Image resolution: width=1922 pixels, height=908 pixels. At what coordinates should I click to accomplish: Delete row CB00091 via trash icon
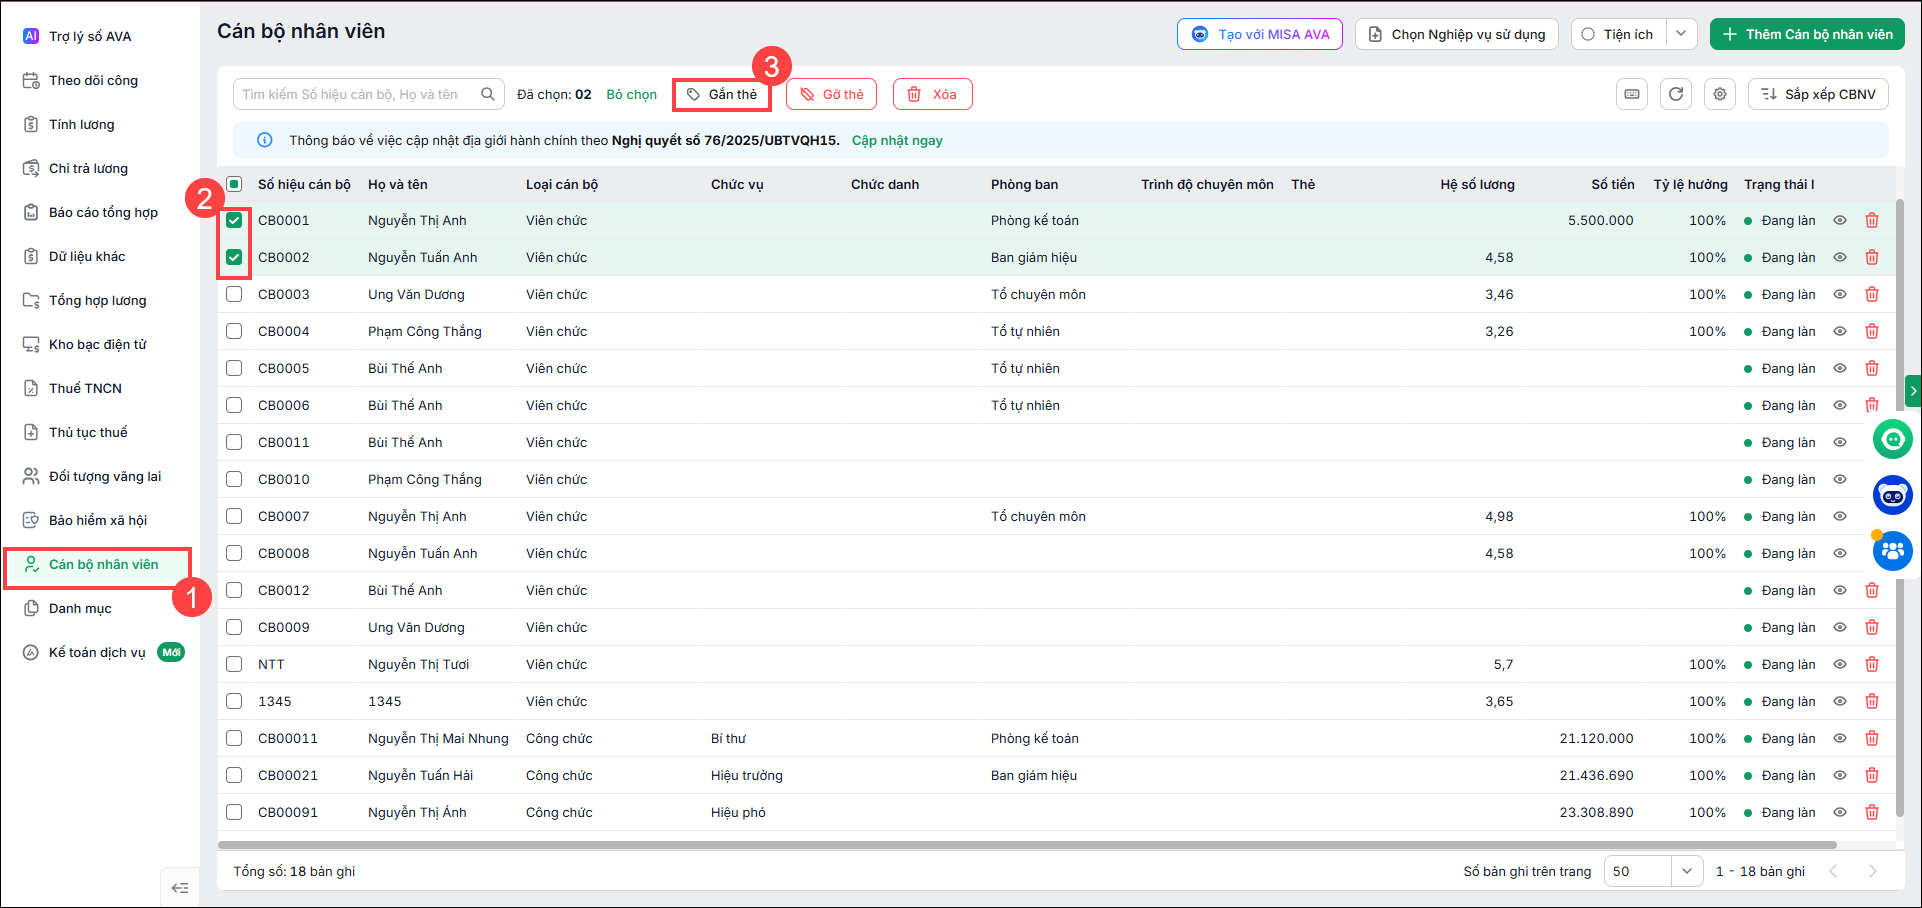[1872, 812]
